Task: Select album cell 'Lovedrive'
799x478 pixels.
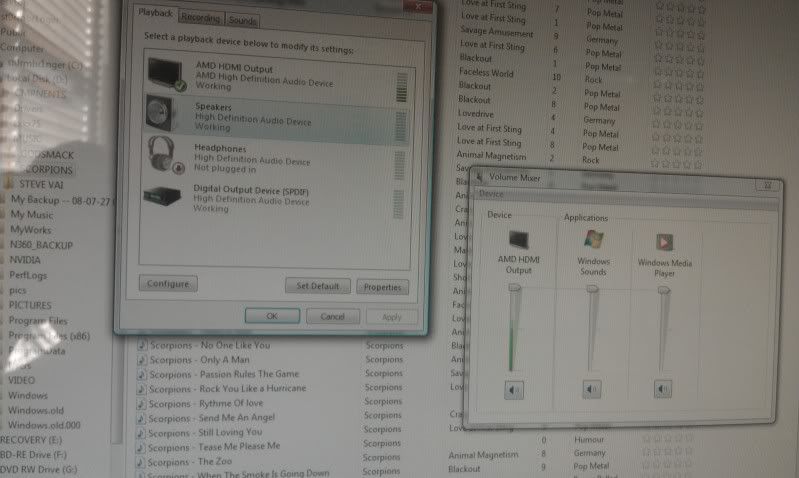Action: [x=475, y=114]
